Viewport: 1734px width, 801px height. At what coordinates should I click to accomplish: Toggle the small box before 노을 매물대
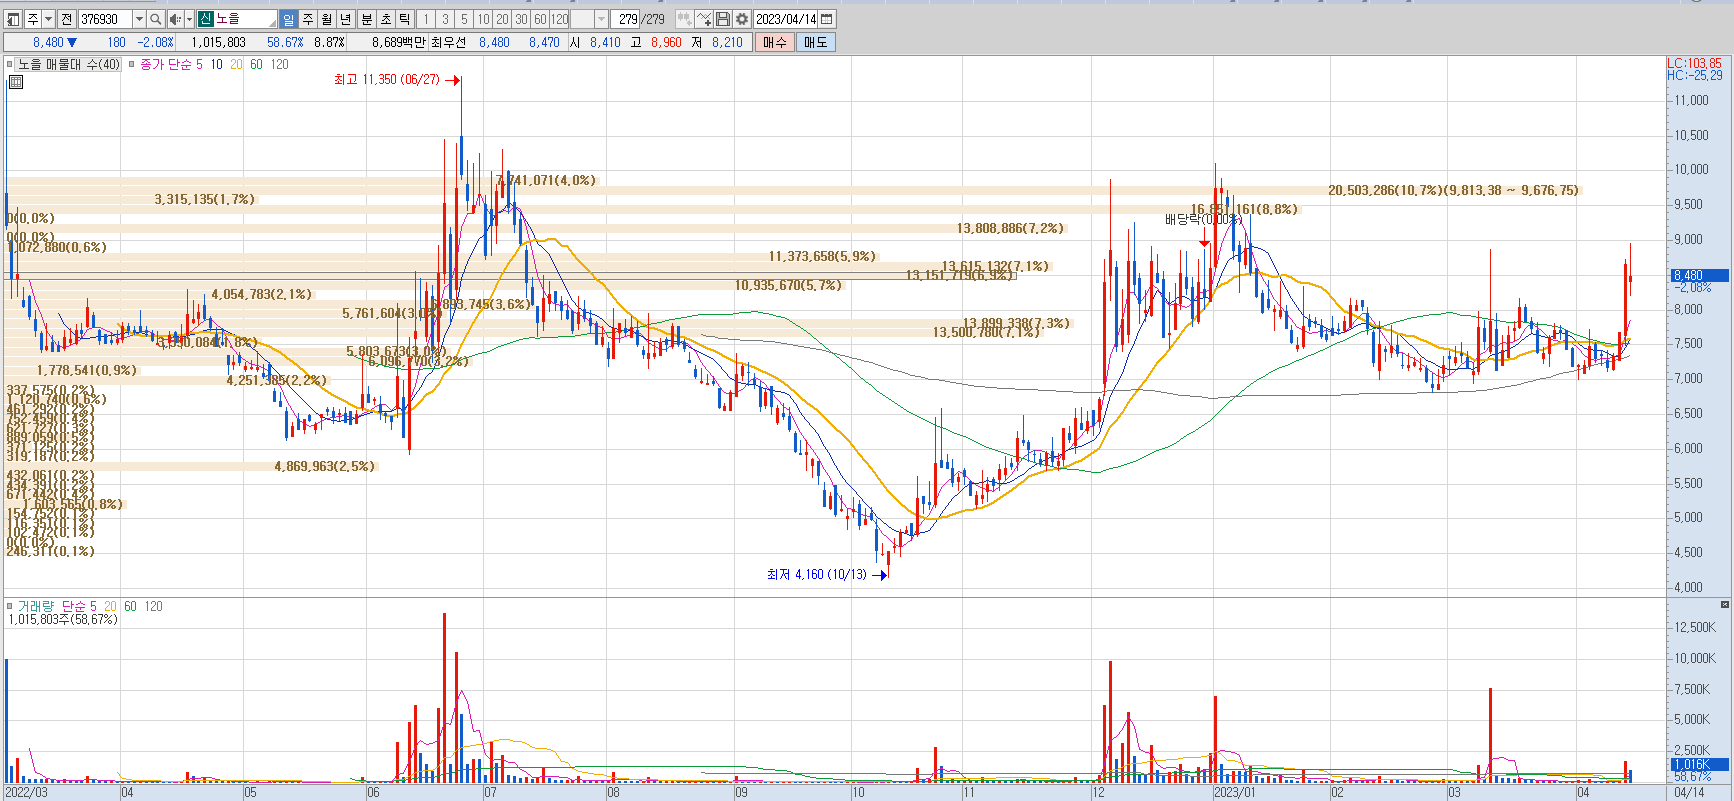[10, 64]
